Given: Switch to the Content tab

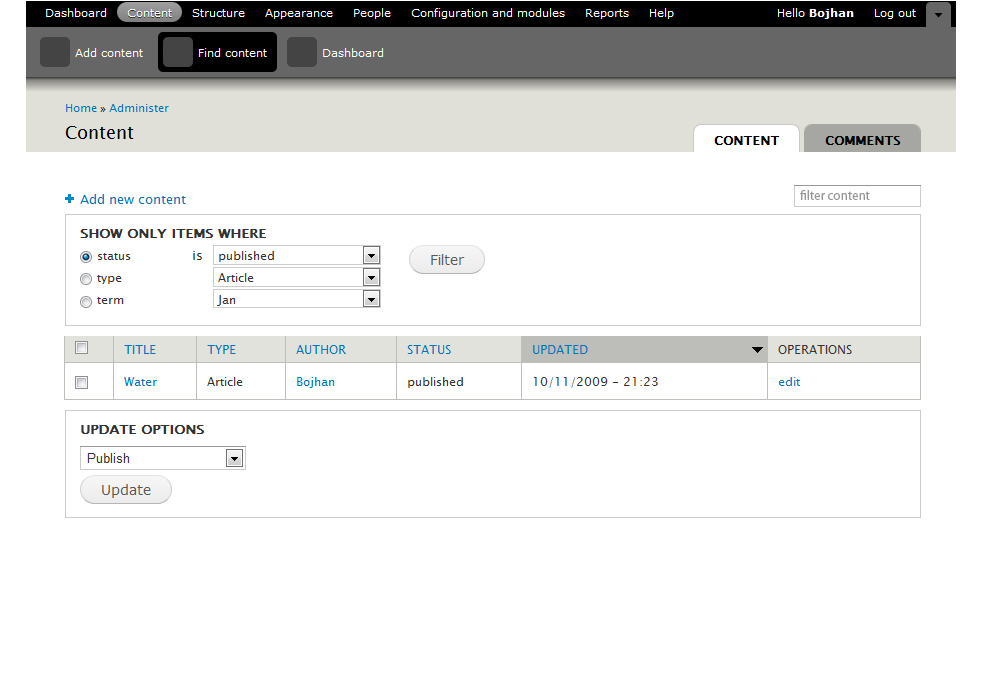Looking at the screenshot, I should (x=747, y=139).
